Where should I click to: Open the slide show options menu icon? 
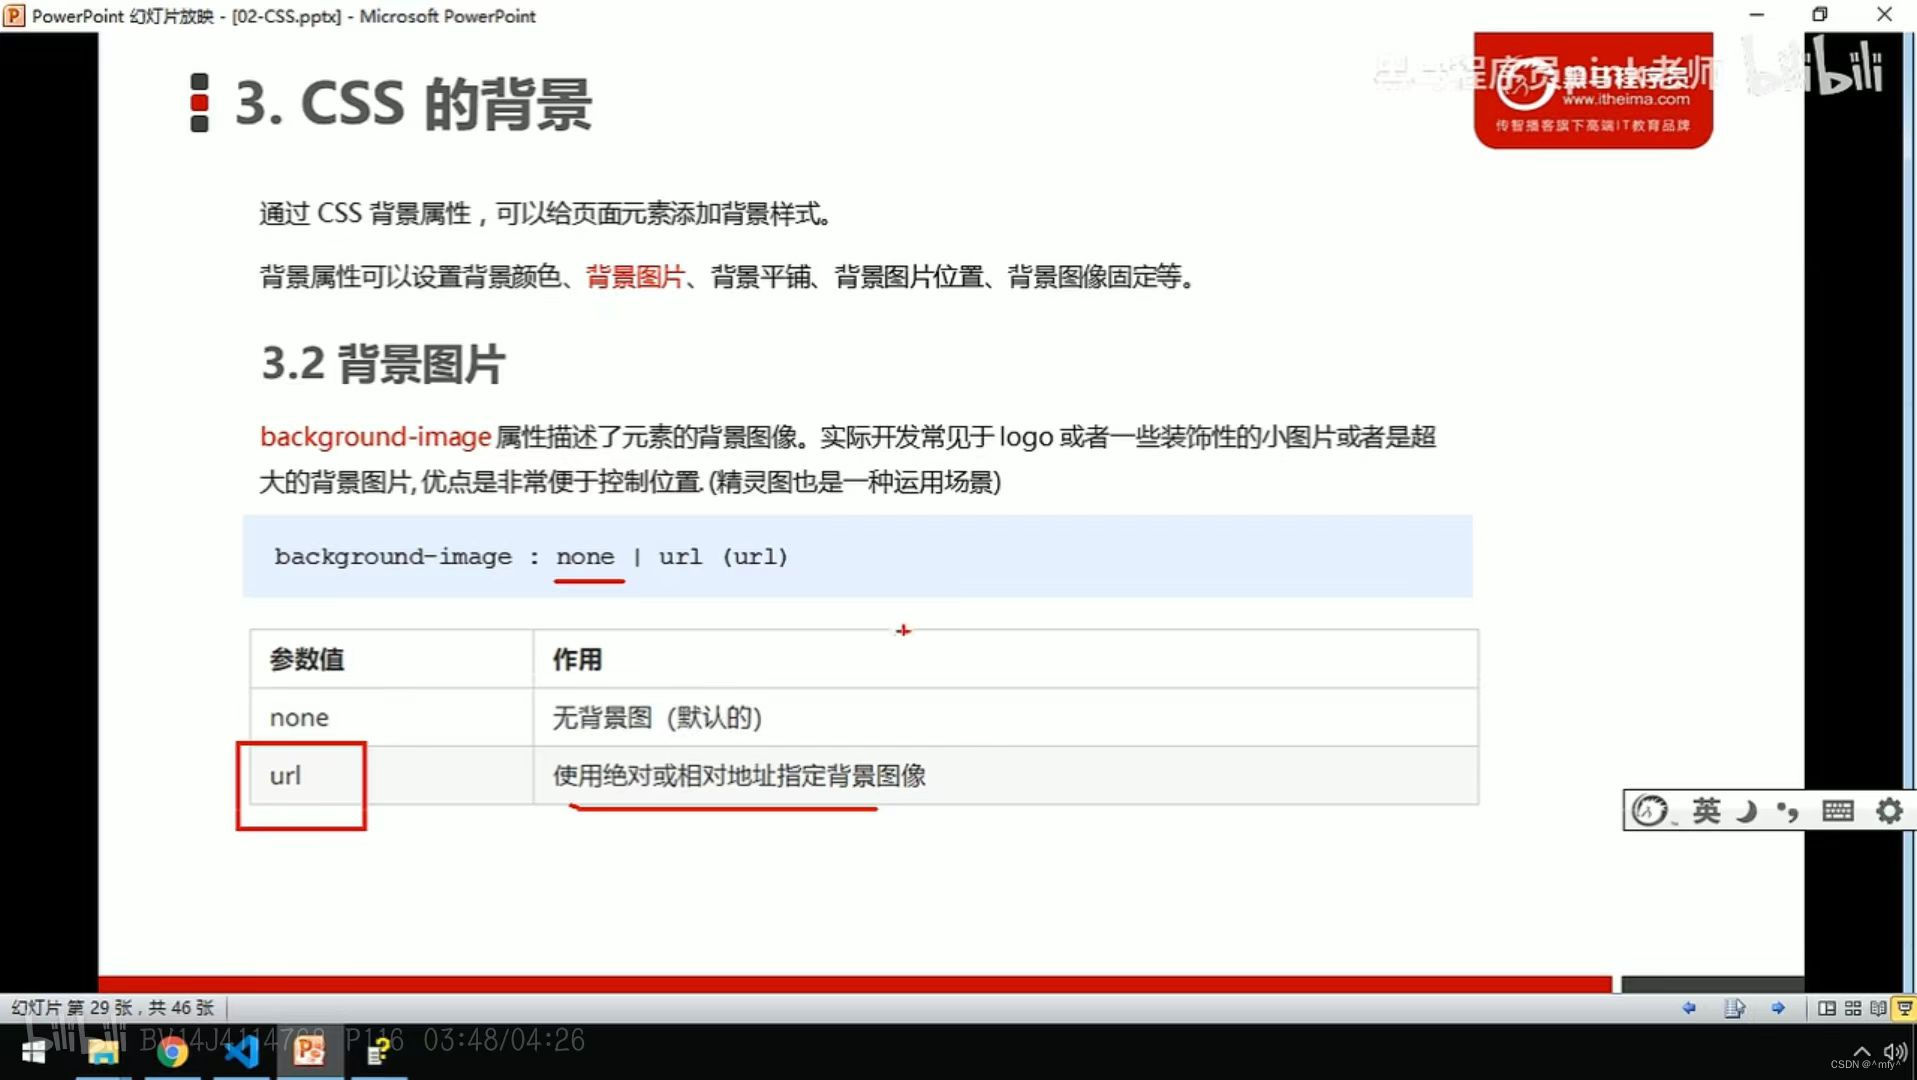[1734, 1008]
